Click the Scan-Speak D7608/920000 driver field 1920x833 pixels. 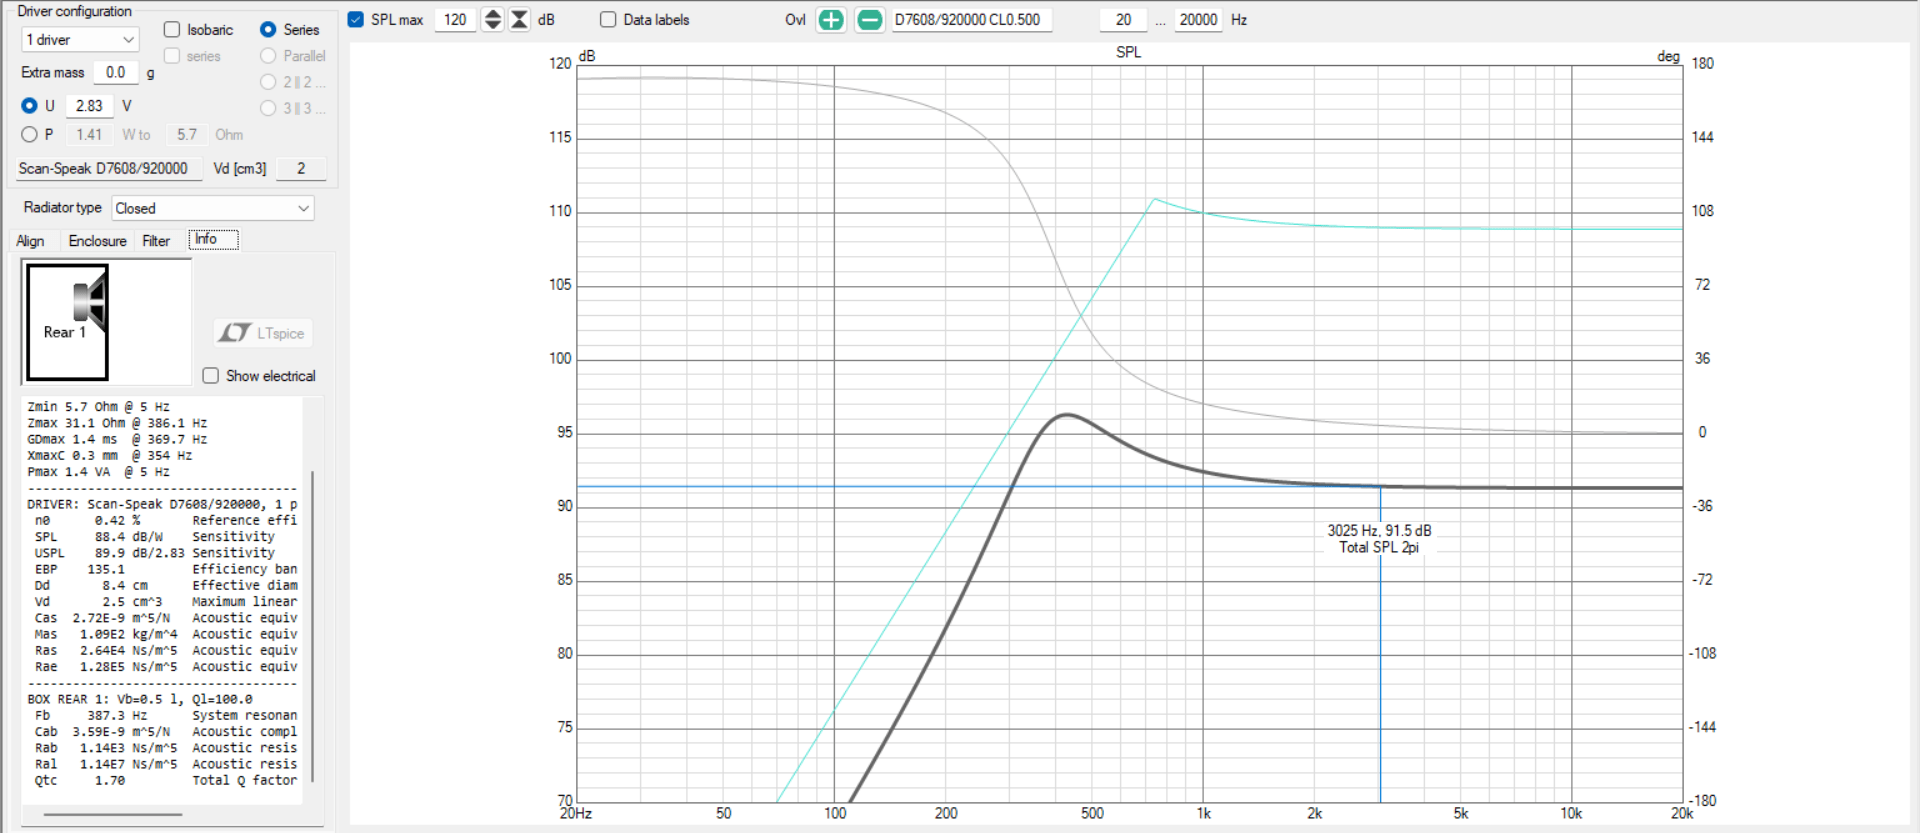[109, 169]
